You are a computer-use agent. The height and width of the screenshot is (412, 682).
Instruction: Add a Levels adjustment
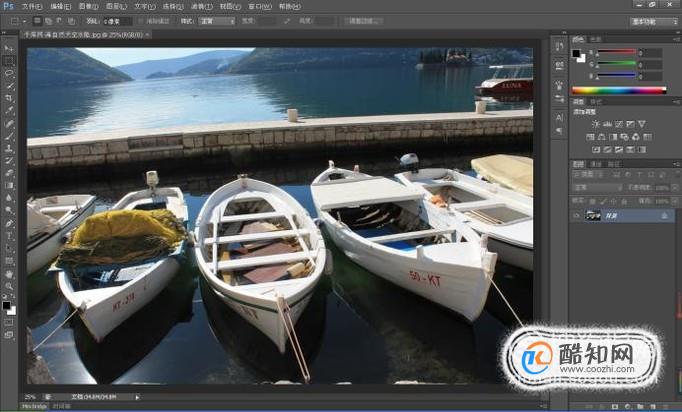click(x=607, y=124)
